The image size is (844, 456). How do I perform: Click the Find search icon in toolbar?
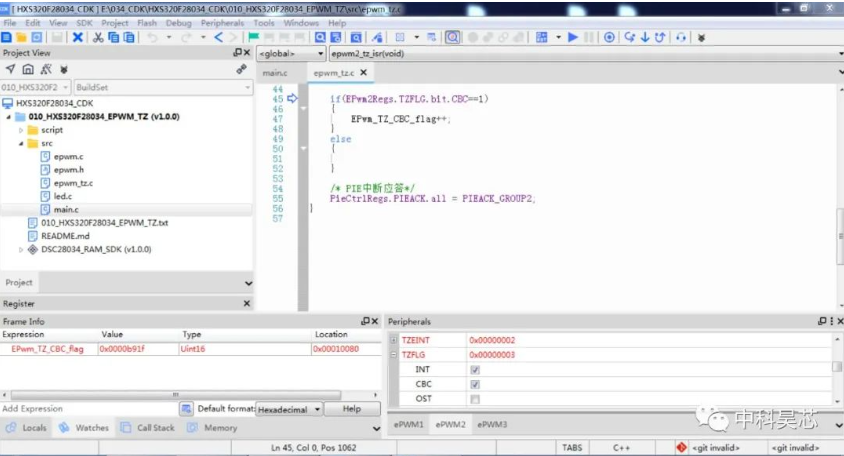pyautogui.click(x=320, y=37)
